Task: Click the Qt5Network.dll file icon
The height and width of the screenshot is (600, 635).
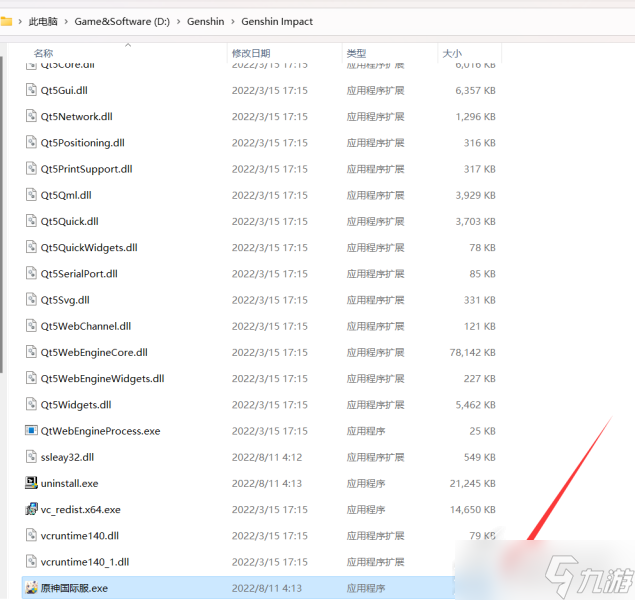Action: click(31, 116)
